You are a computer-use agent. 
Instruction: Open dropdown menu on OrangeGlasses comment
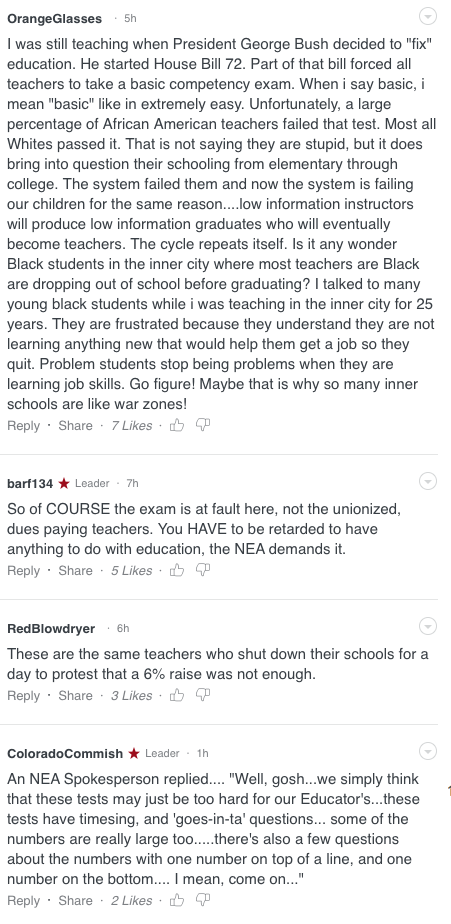pyautogui.click(x=428, y=16)
